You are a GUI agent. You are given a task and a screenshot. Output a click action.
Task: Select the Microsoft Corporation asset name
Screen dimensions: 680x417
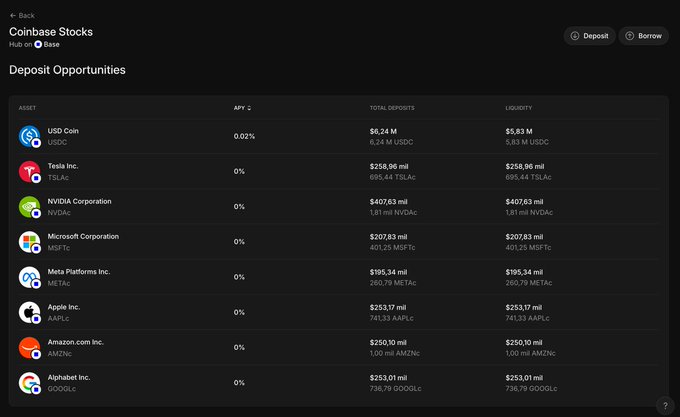coord(83,236)
